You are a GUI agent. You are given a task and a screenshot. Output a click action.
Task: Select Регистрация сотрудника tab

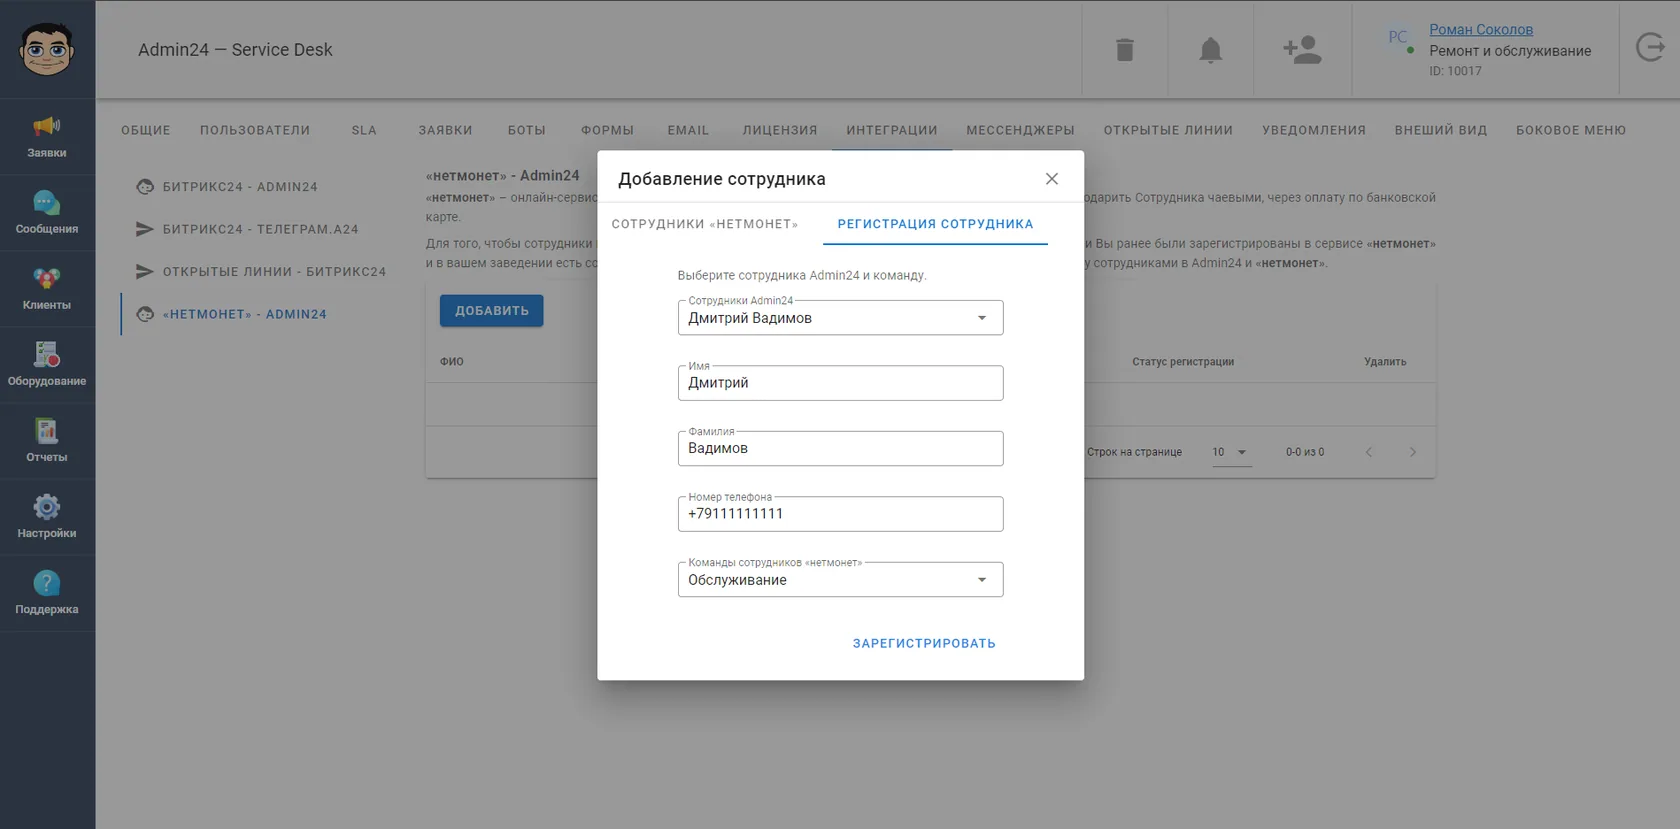[935, 224]
